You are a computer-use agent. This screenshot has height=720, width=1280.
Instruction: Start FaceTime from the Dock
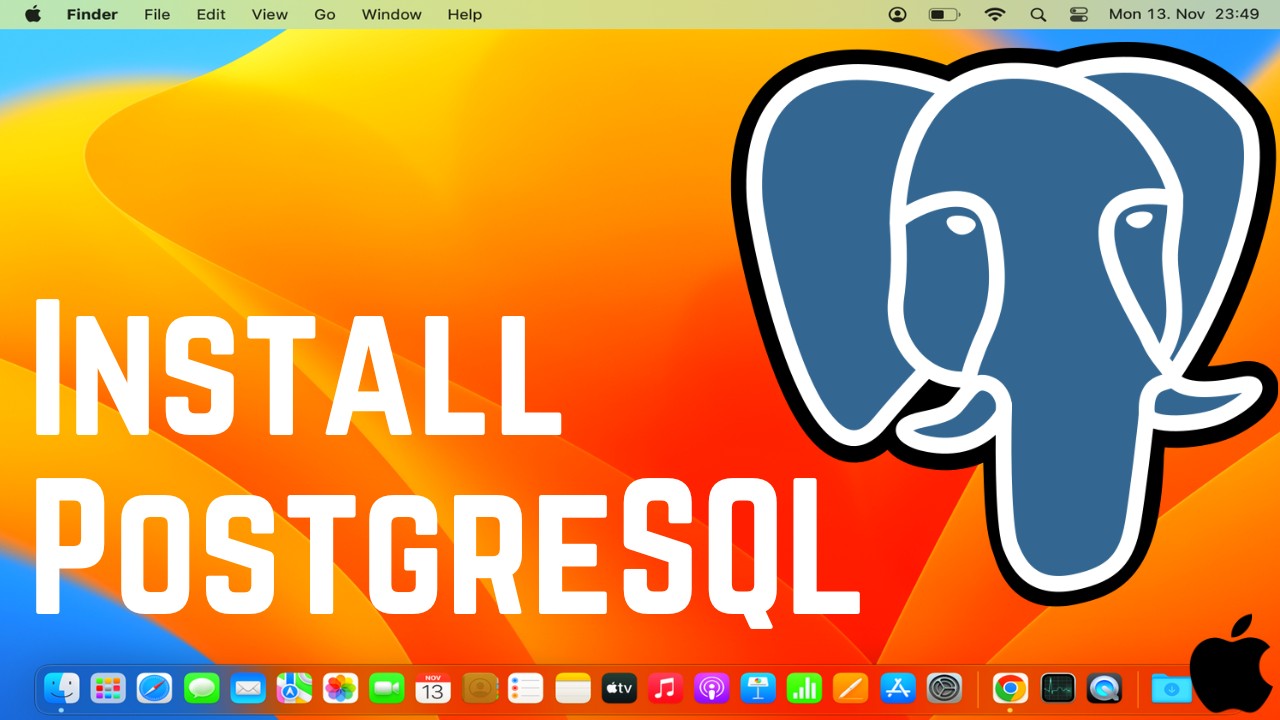pos(386,688)
